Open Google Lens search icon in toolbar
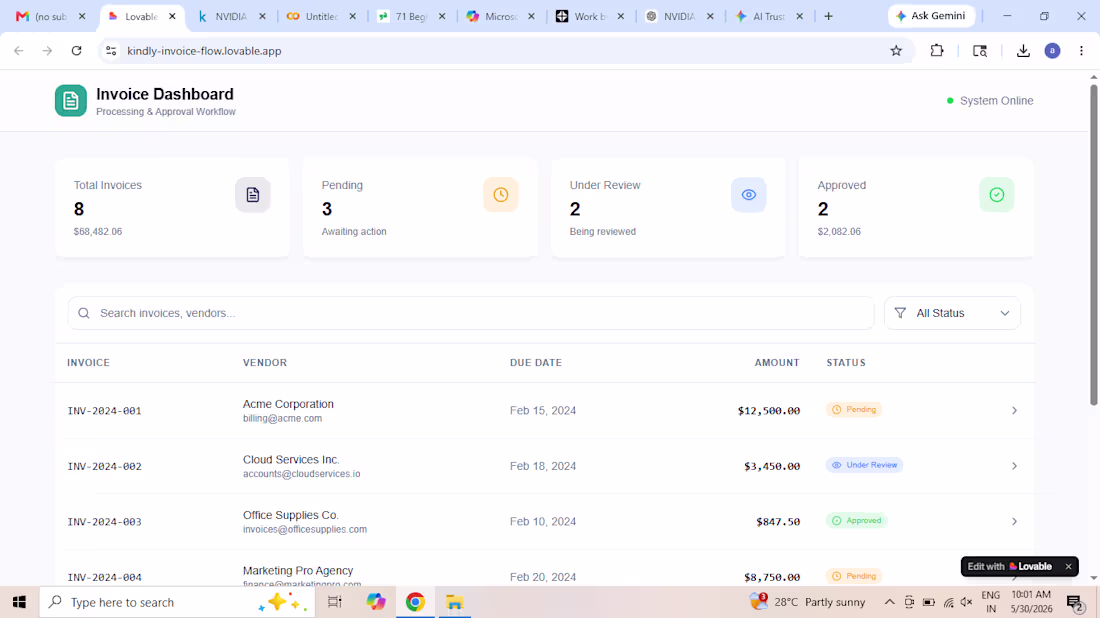This screenshot has height=618, width=1100. pyautogui.click(x=980, y=51)
